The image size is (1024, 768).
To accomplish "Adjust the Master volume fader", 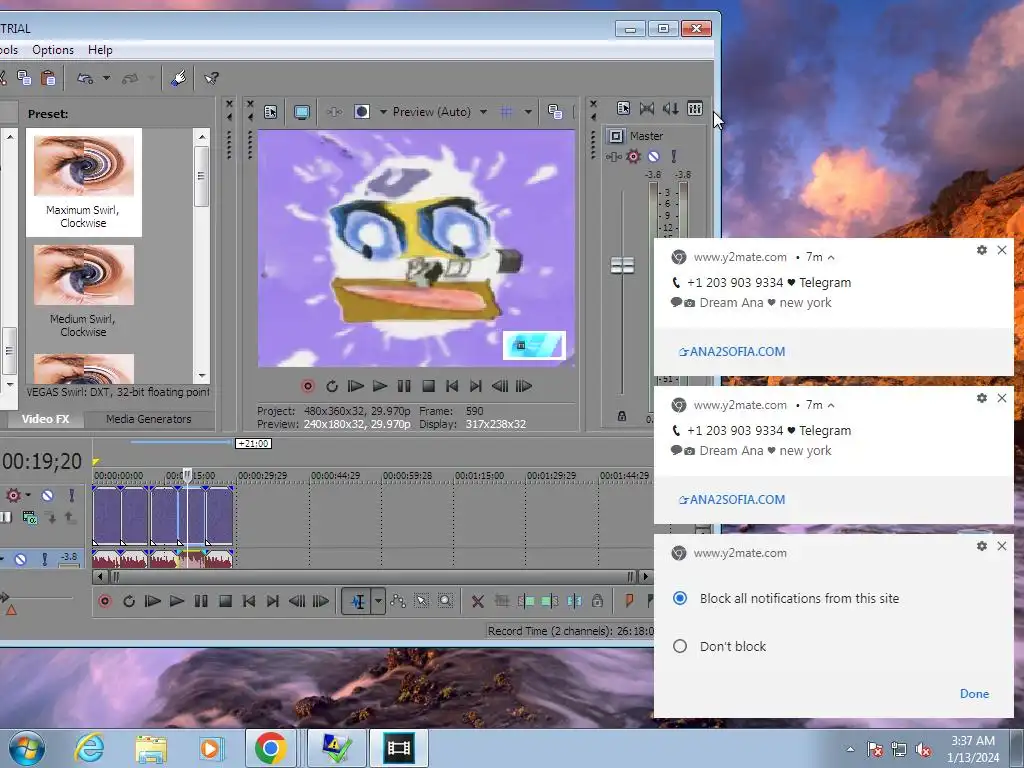I will point(622,265).
